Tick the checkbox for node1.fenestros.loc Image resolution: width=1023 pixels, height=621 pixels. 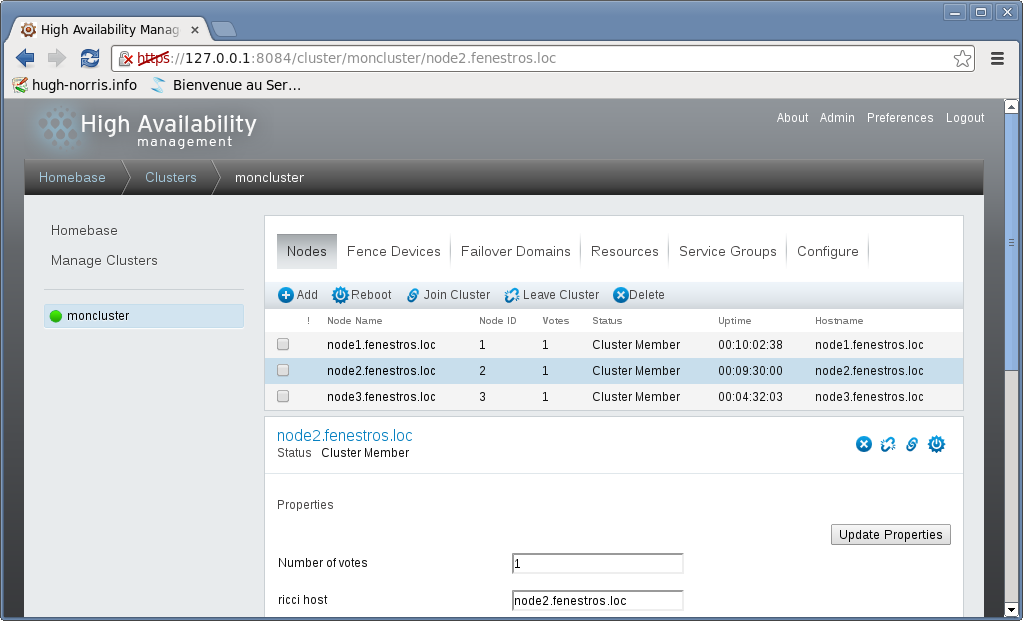click(x=283, y=344)
